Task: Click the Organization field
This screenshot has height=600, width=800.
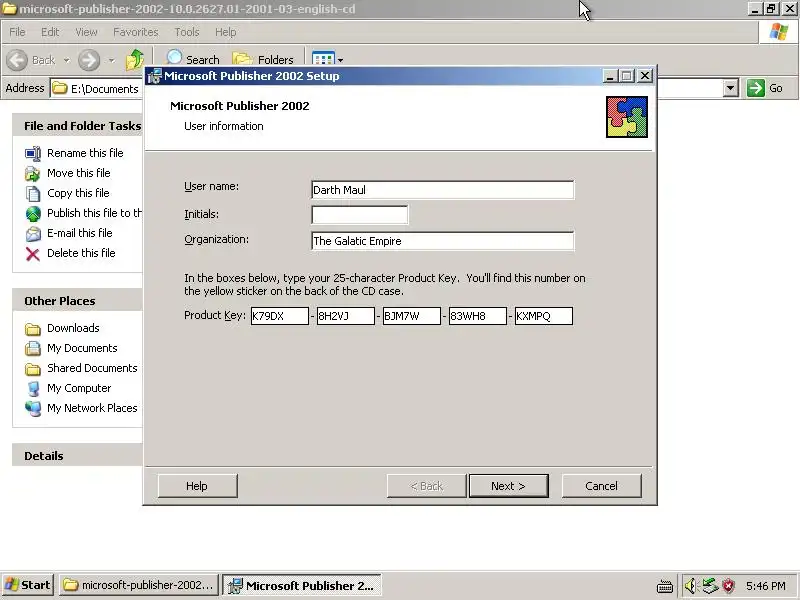Action: (442, 241)
